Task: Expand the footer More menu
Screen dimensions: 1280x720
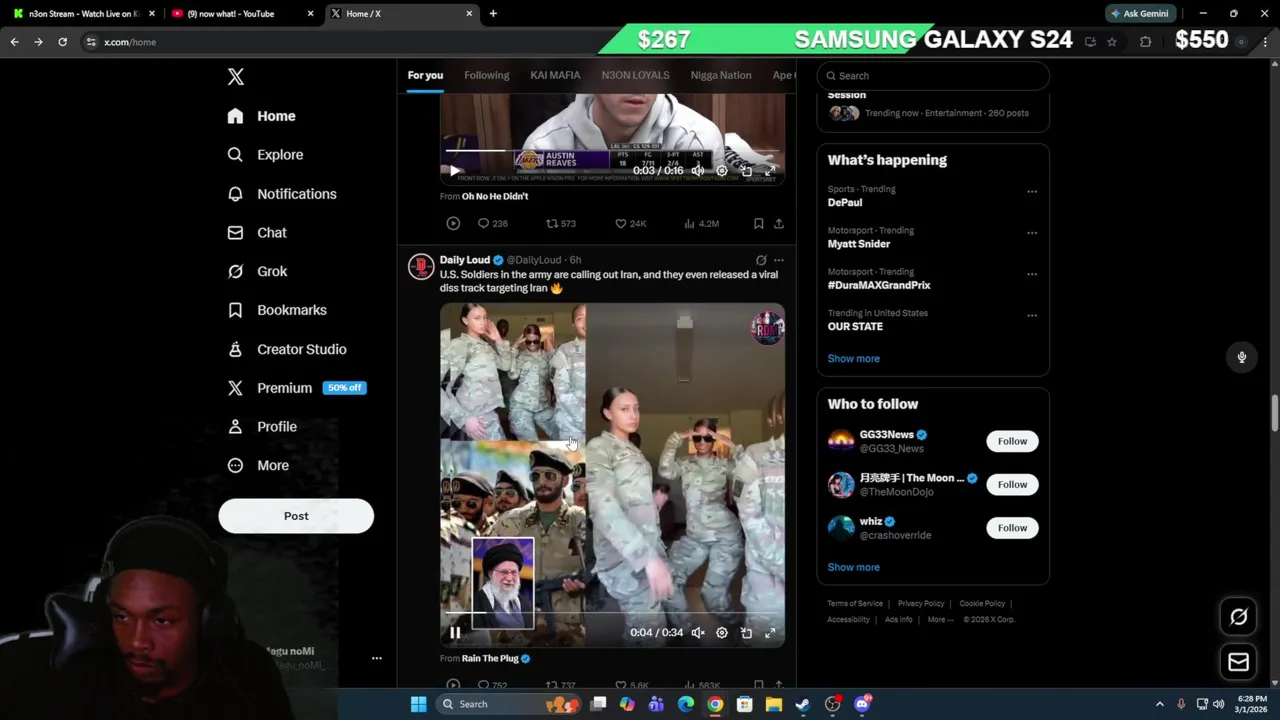Action: (x=941, y=620)
